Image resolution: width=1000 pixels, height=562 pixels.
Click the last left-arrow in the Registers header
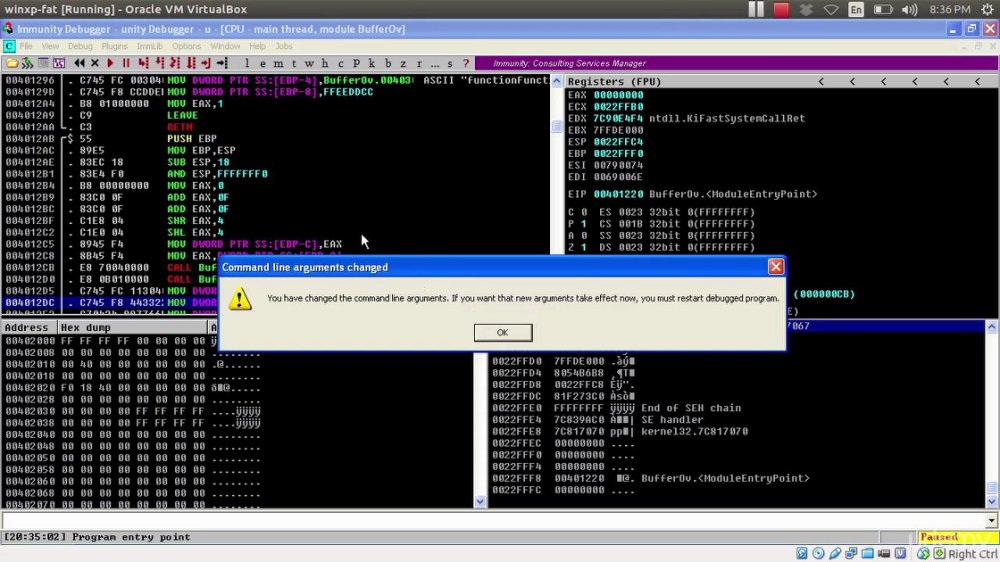978,82
